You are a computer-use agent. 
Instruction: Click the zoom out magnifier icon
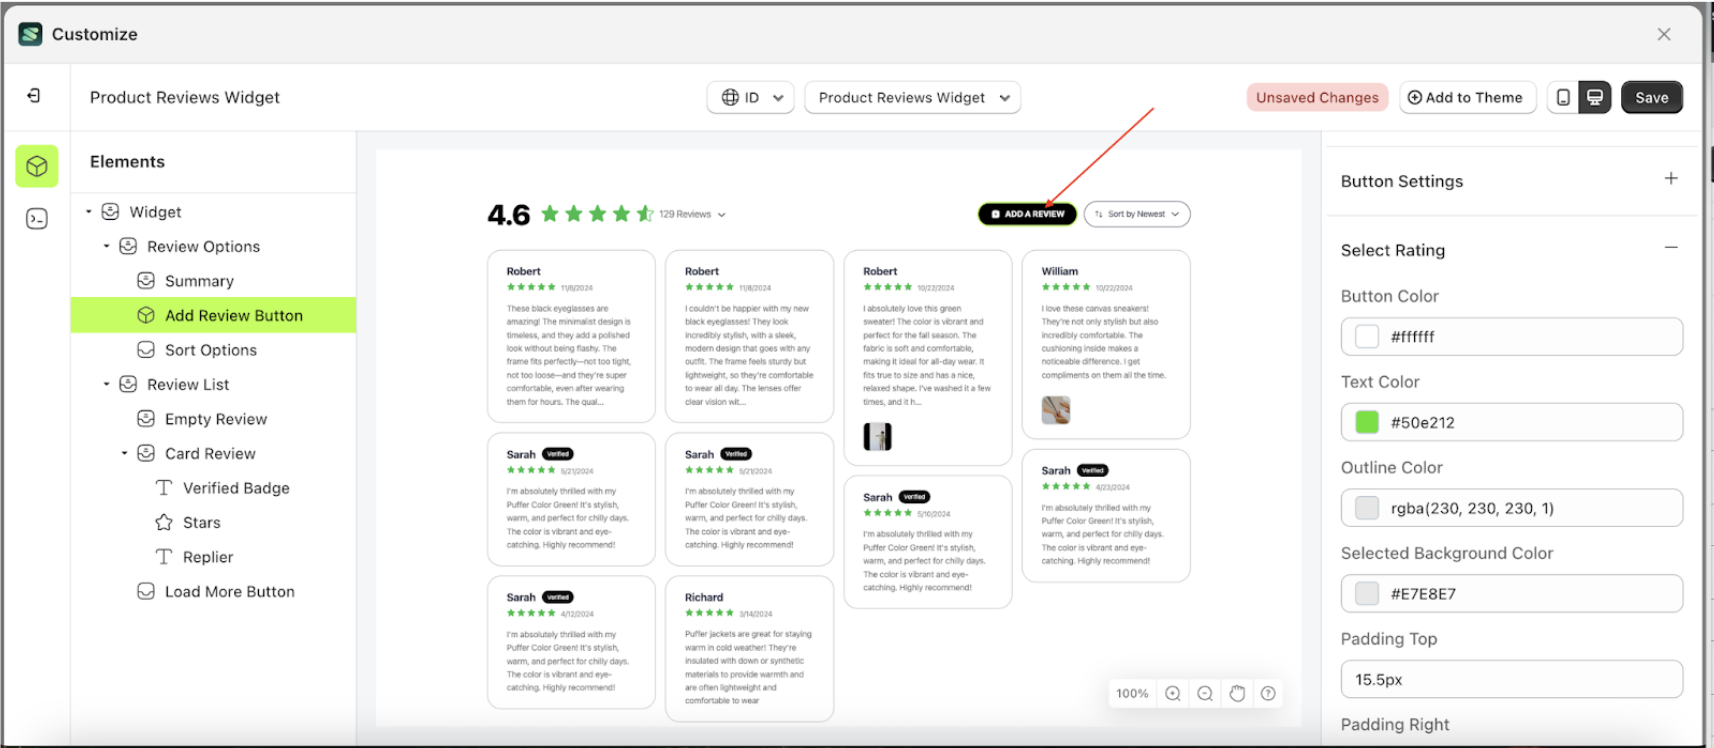point(1205,693)
